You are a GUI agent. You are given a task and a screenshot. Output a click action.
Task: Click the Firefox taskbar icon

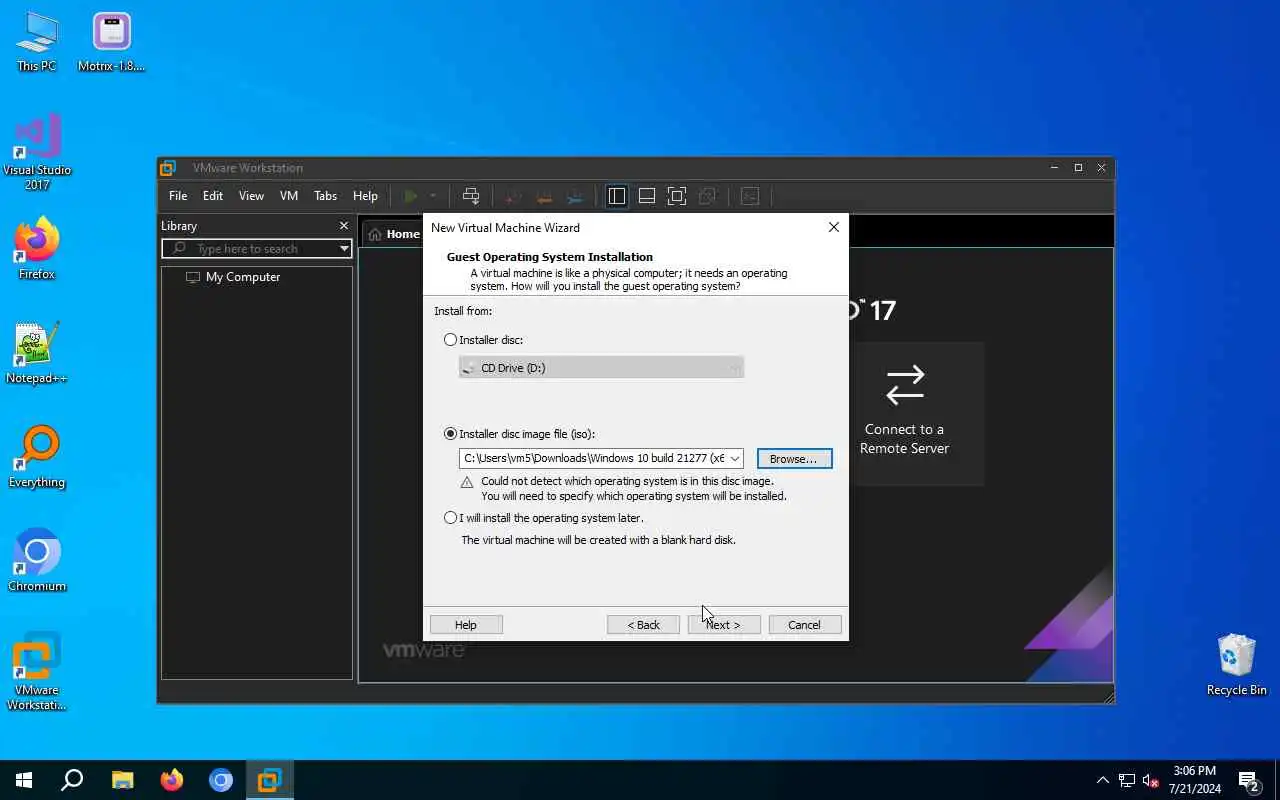coord(172,780)
